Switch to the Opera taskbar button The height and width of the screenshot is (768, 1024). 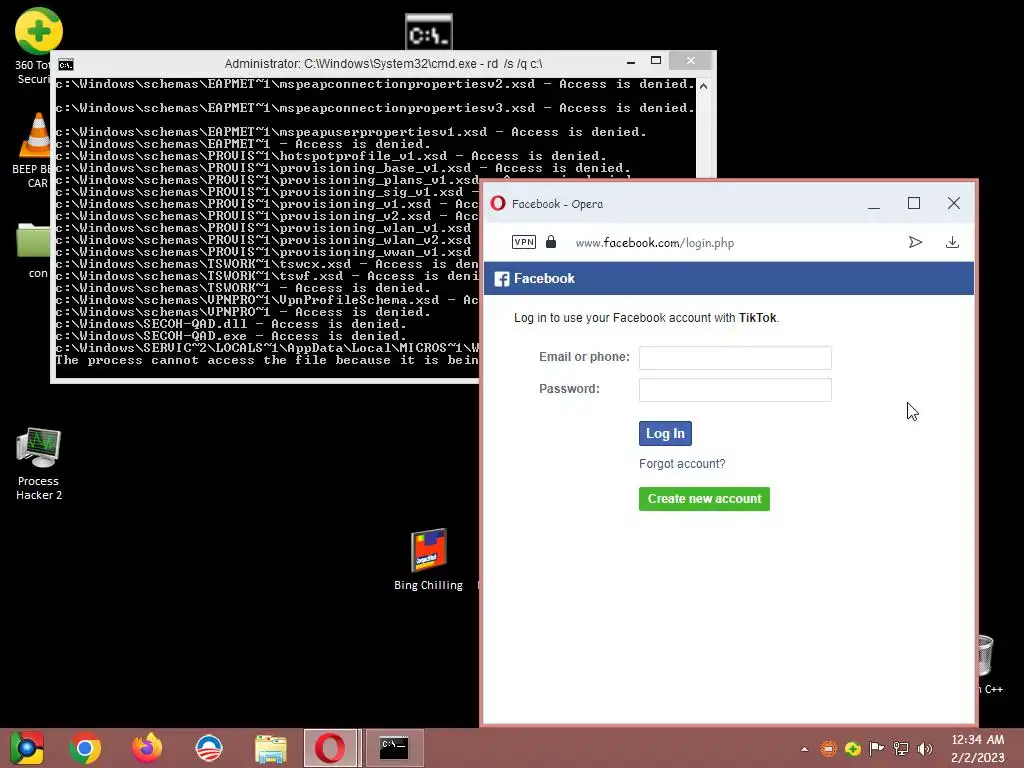(330, 748)
